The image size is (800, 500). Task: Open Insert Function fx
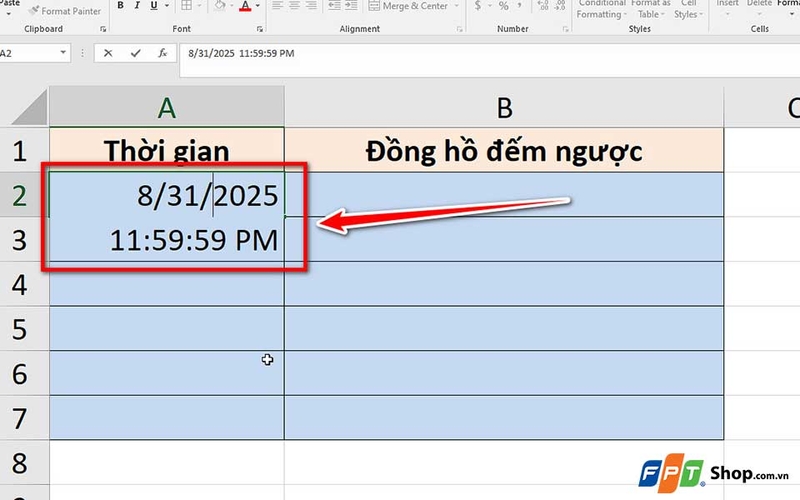pos(162,53)
